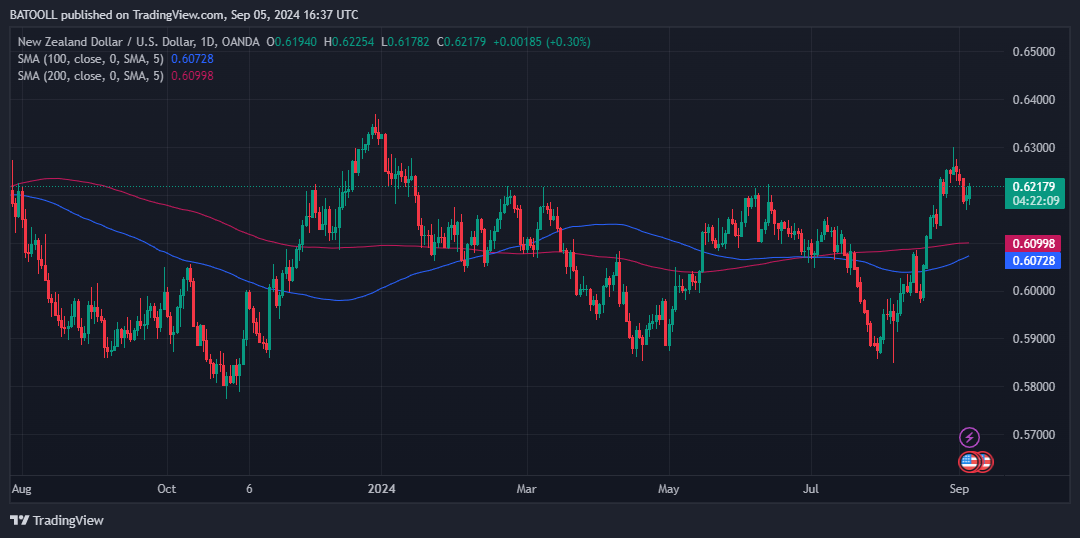Click the Oct label on time axis

(x=166, y=489)
